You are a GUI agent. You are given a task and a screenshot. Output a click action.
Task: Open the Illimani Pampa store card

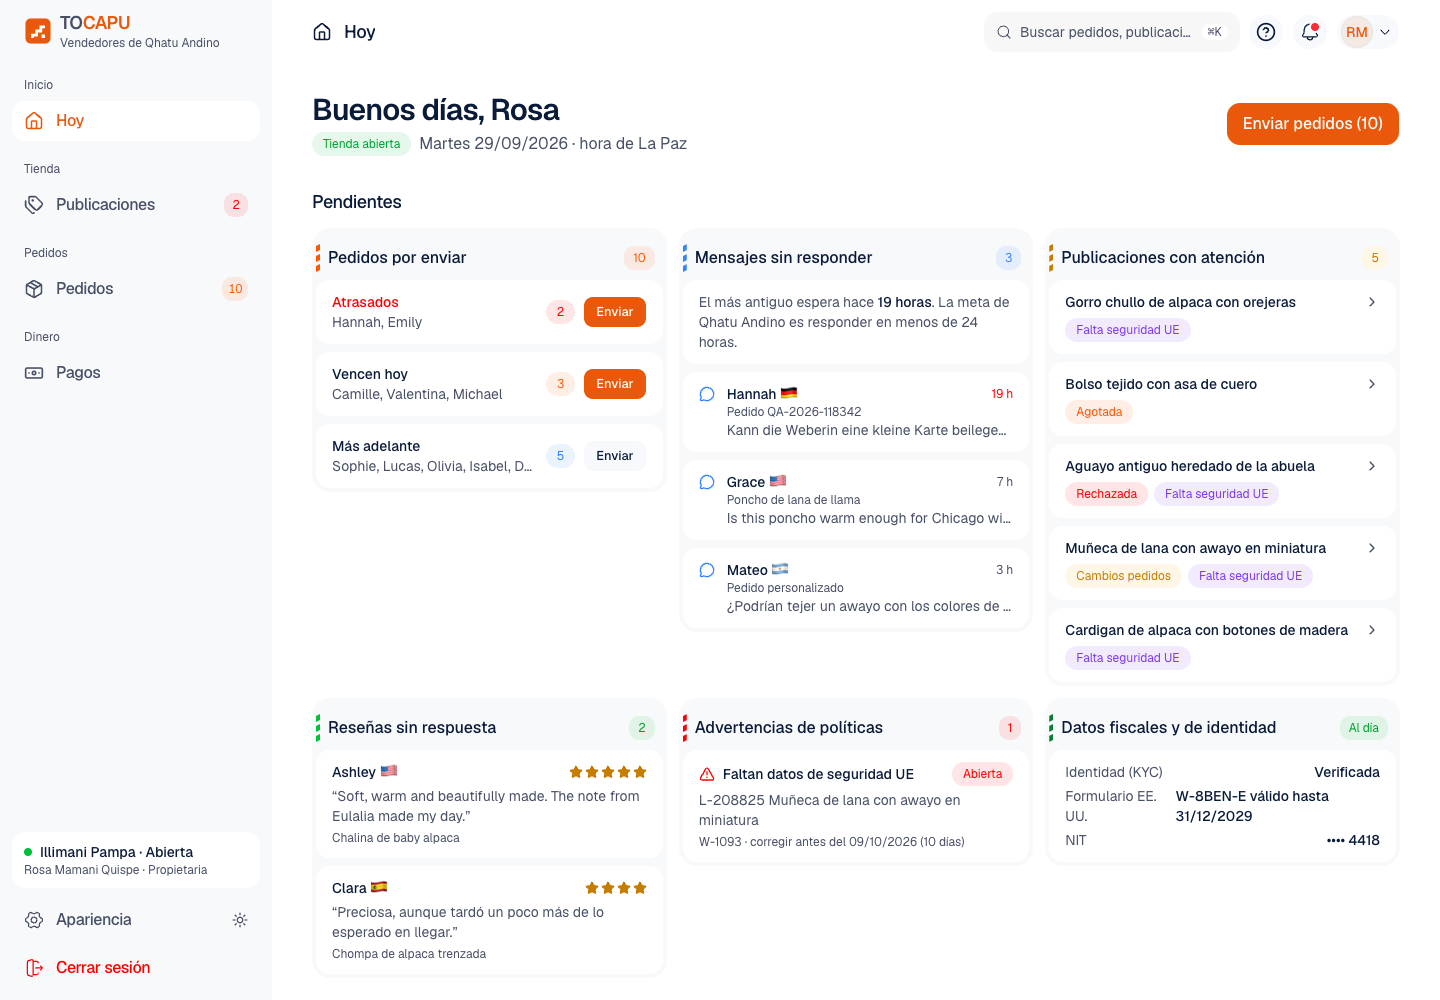coord(136,860)
